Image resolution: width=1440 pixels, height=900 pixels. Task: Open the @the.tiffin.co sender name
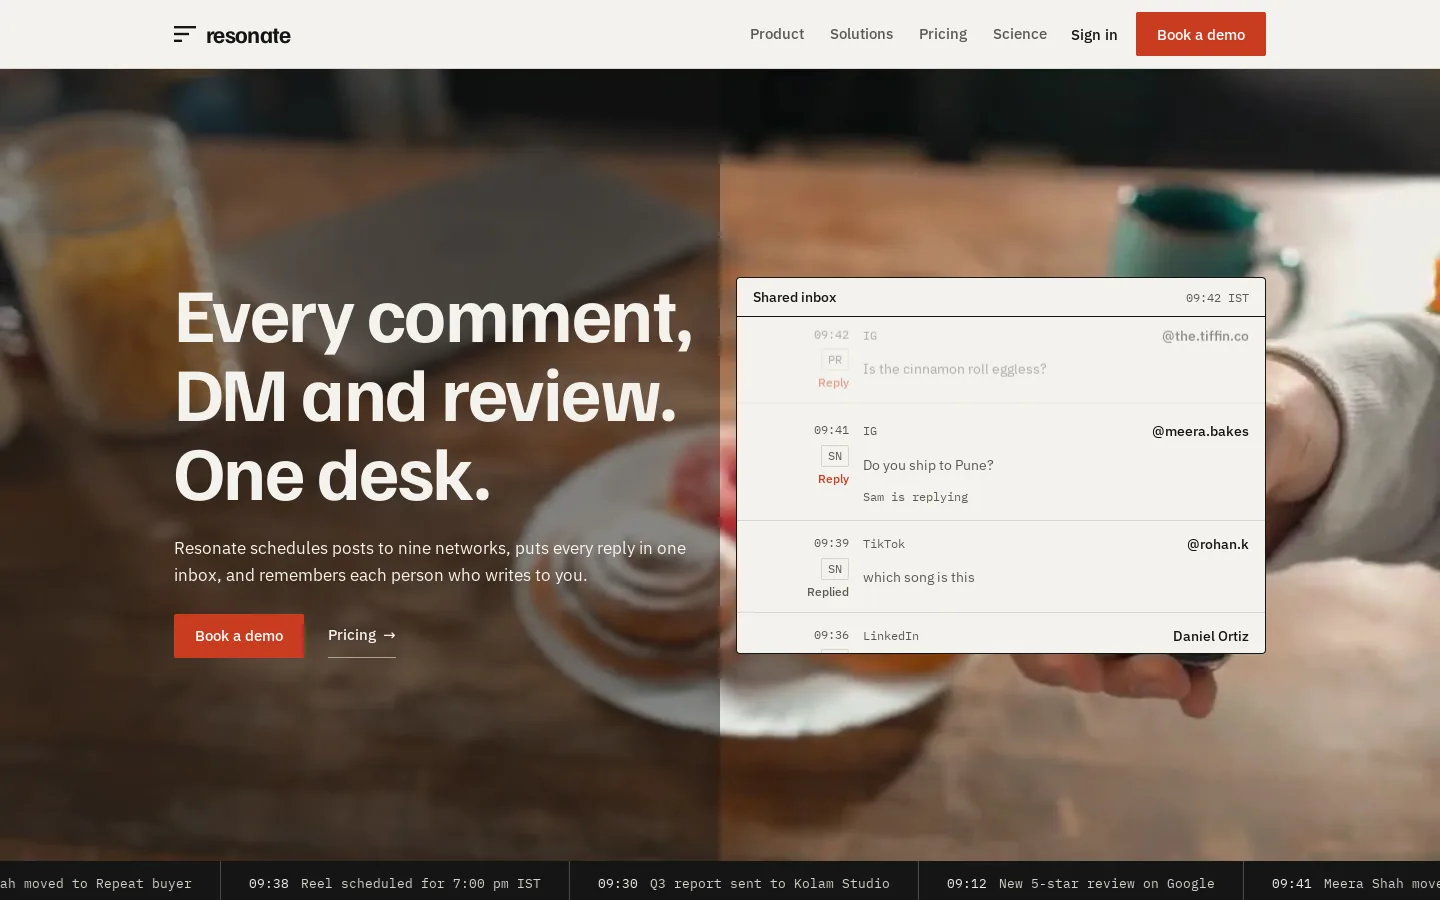click(x=1205, y=336)
